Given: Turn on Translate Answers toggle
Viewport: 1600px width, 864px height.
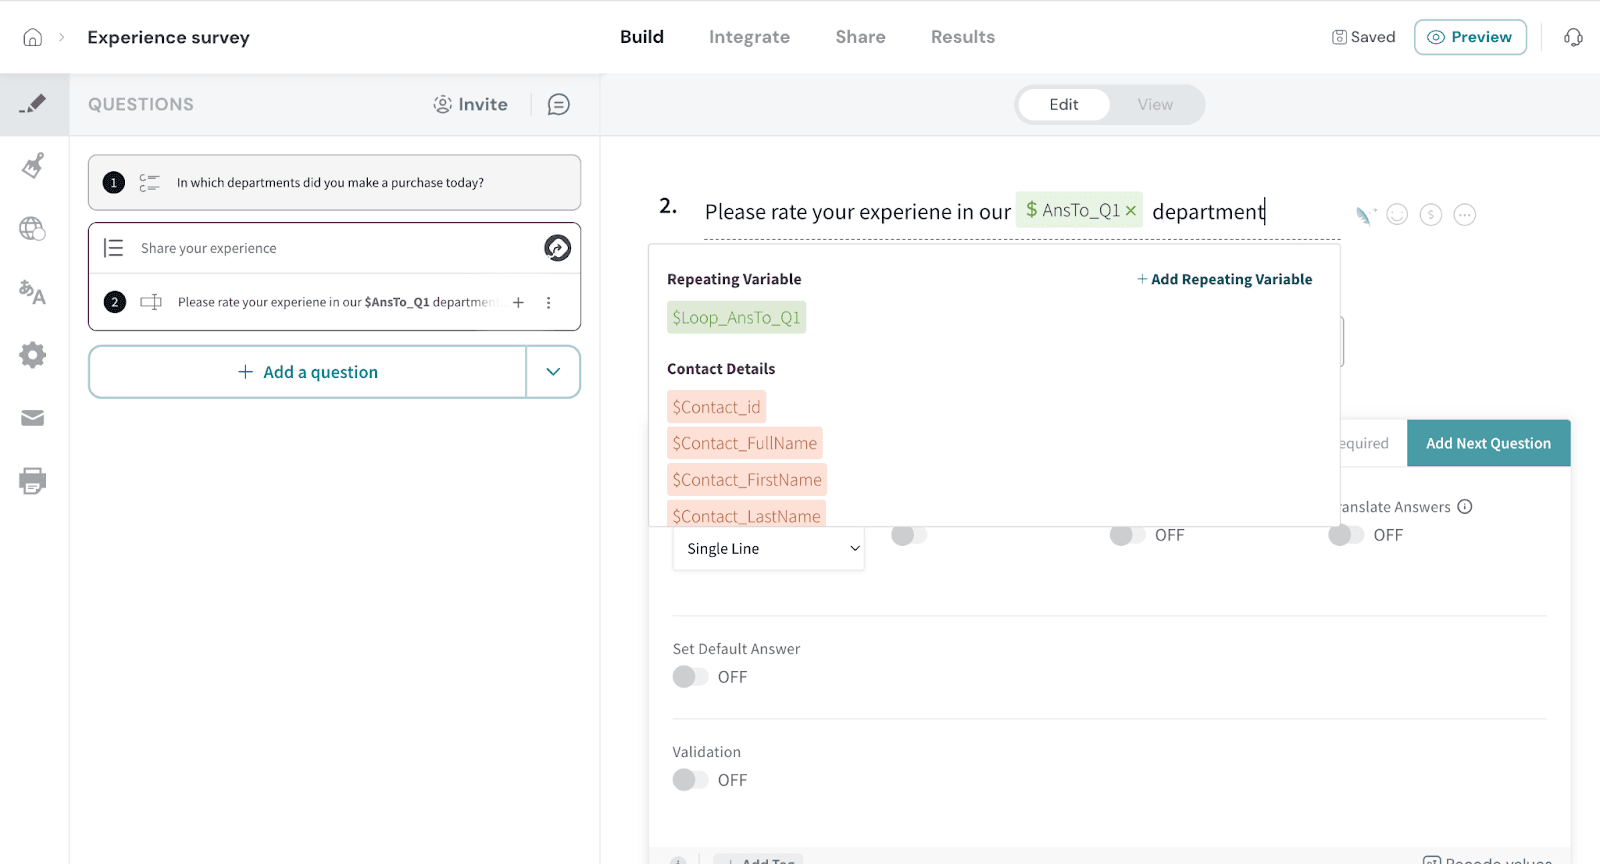Looking at the screenshot, I should pos(1345,535).
